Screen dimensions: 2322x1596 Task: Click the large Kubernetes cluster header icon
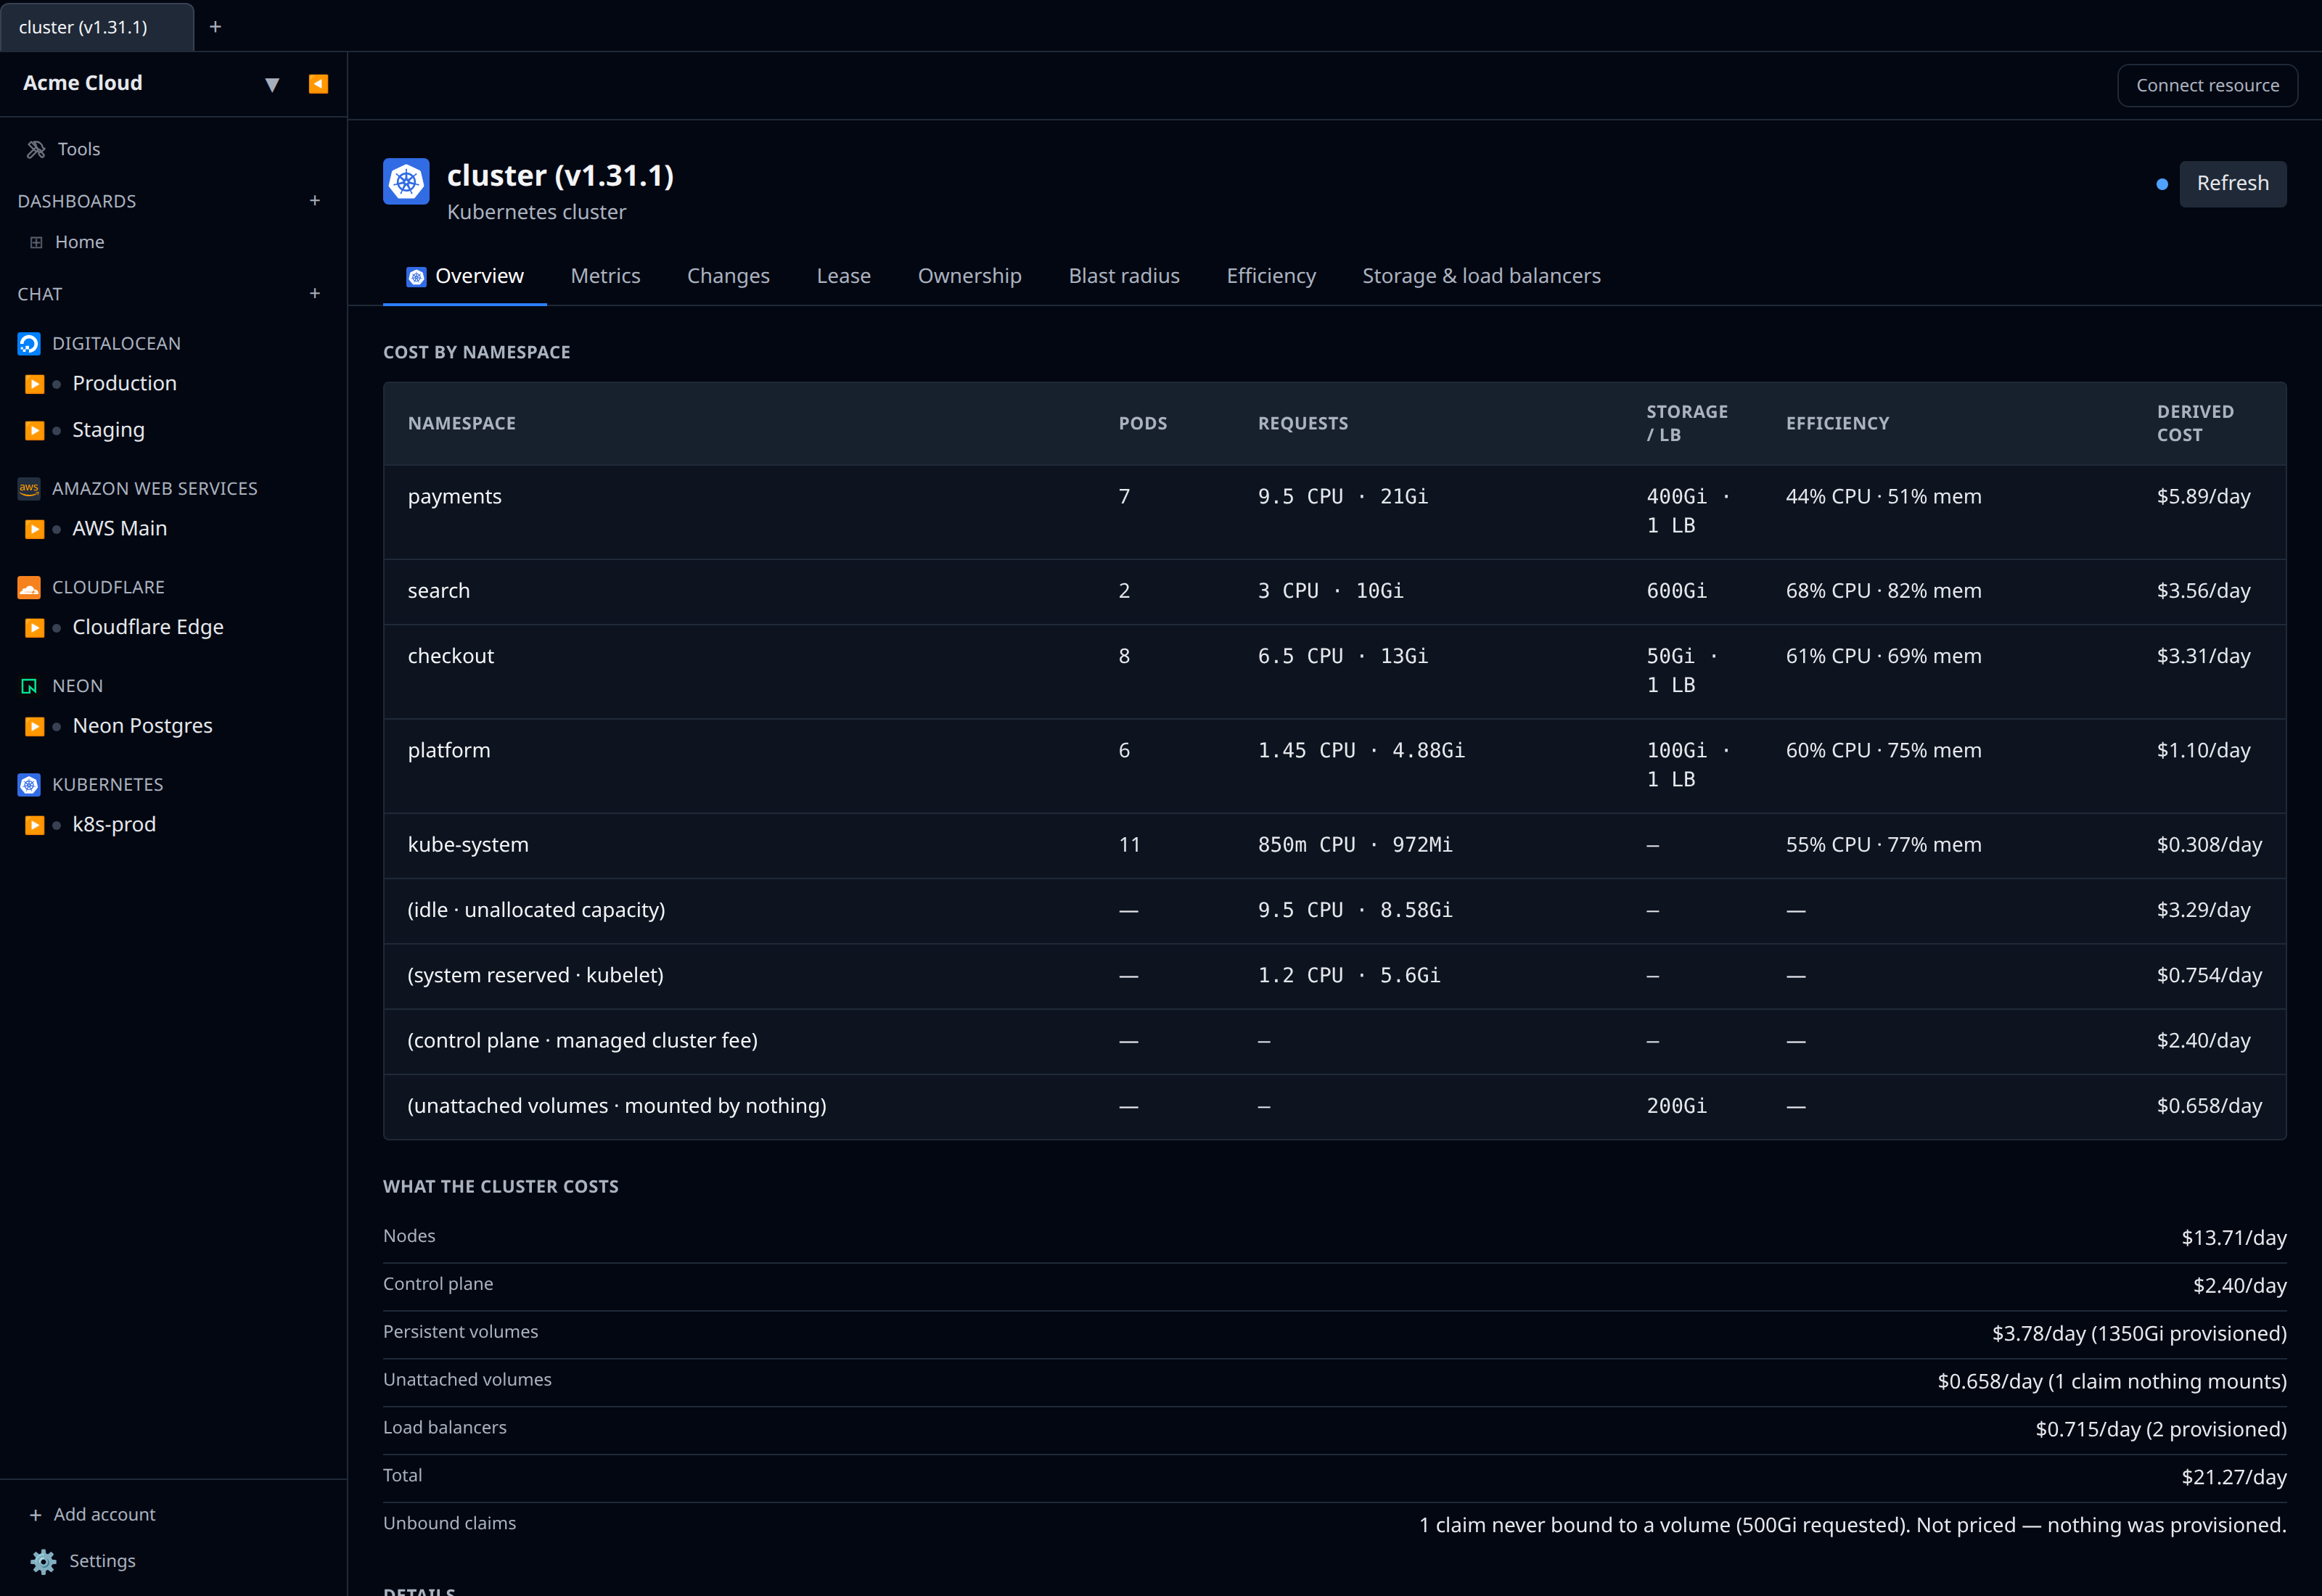(x=406, y=182)
